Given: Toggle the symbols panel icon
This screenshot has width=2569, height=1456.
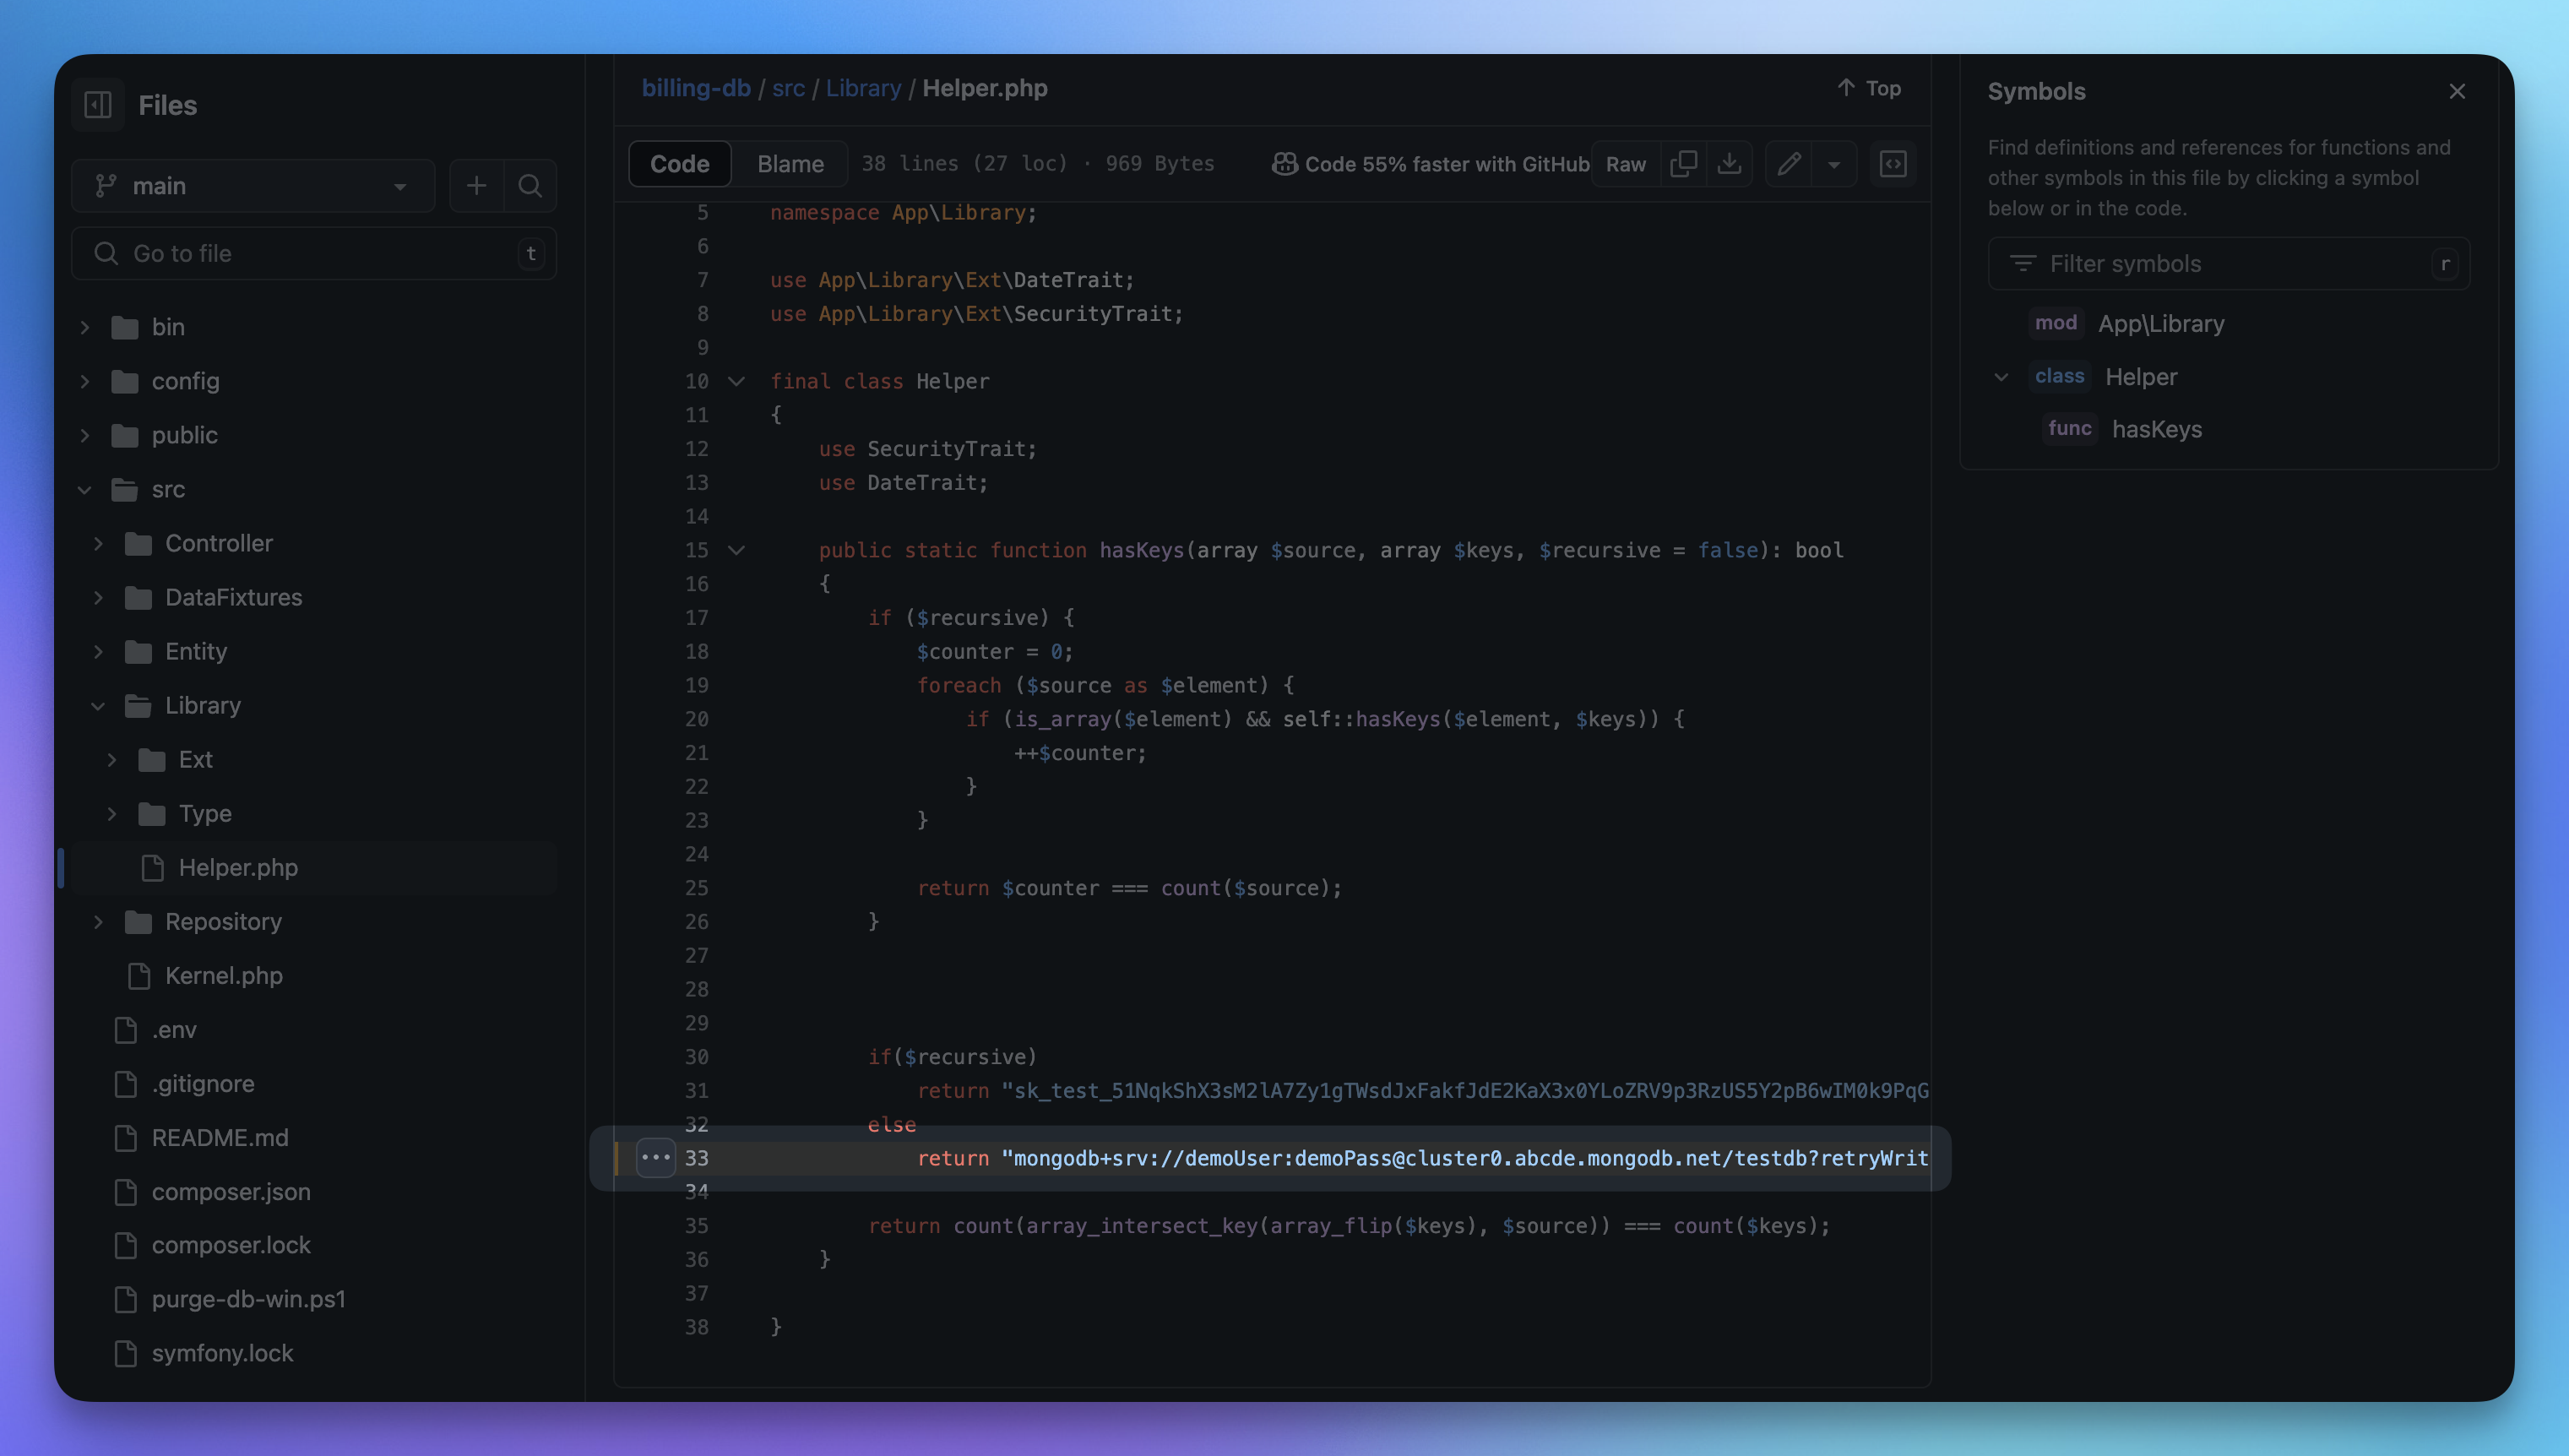Looking at the screenshot, I should pyautogui.click(x=1893, y=164).
